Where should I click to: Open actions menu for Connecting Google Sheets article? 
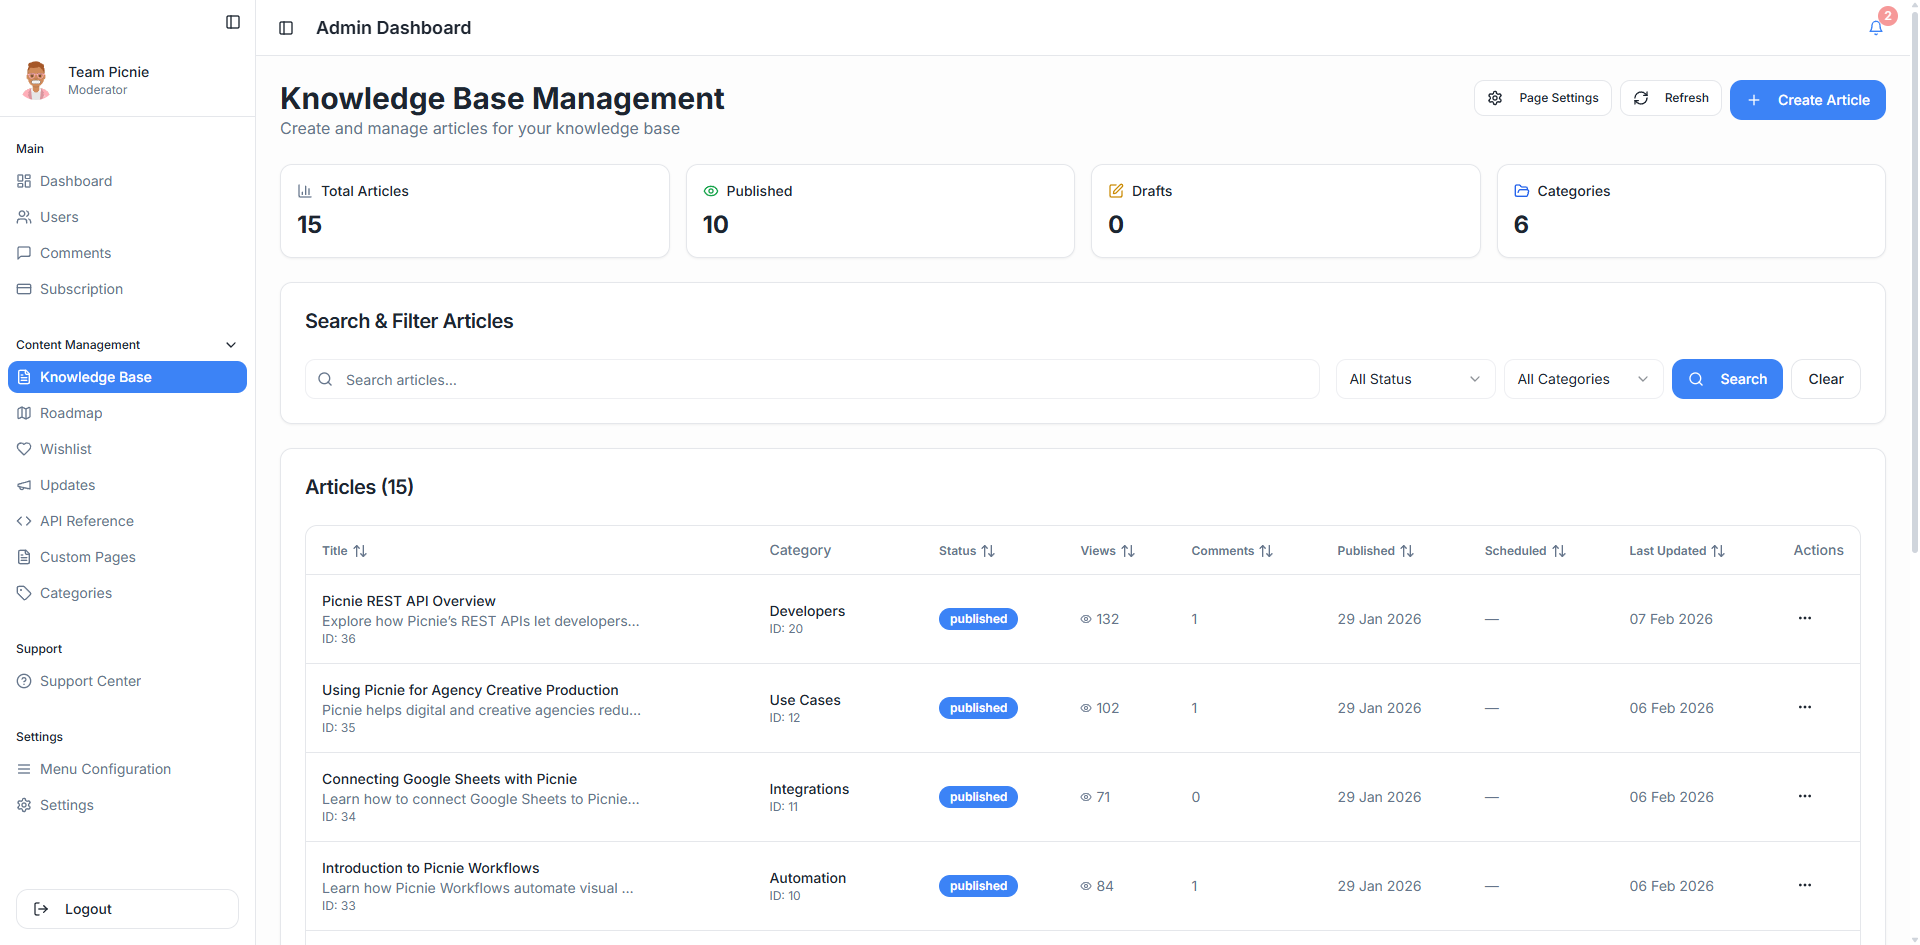[x=1804, y=796]
